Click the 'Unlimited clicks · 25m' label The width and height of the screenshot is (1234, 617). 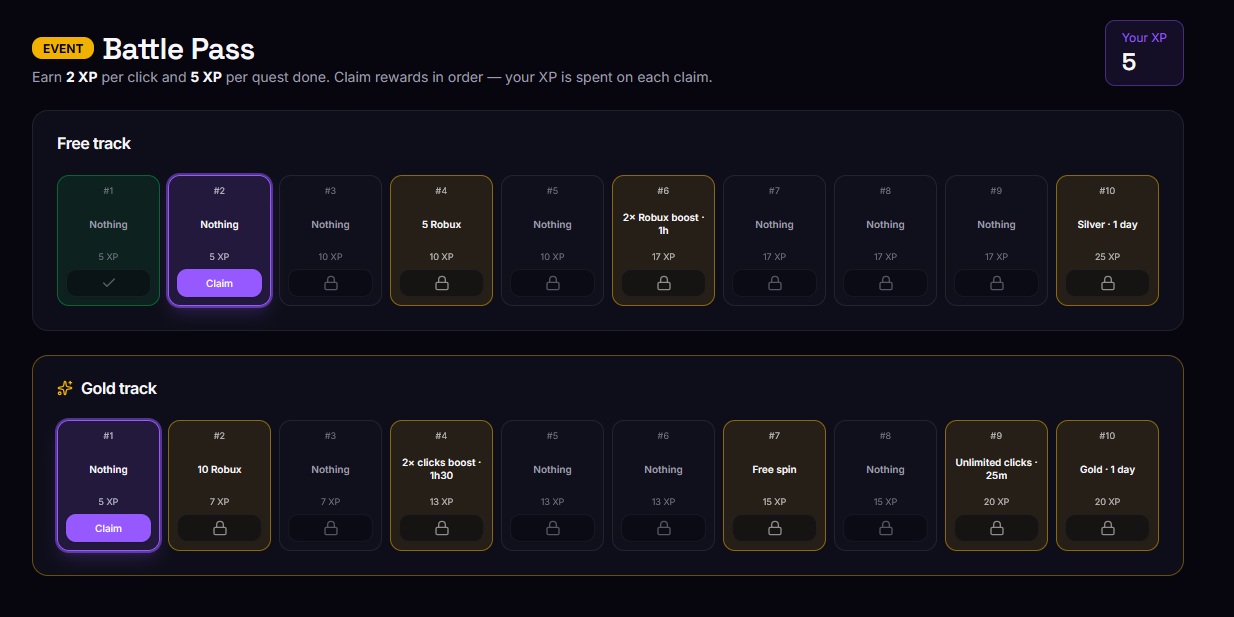[x=996, y=469]
